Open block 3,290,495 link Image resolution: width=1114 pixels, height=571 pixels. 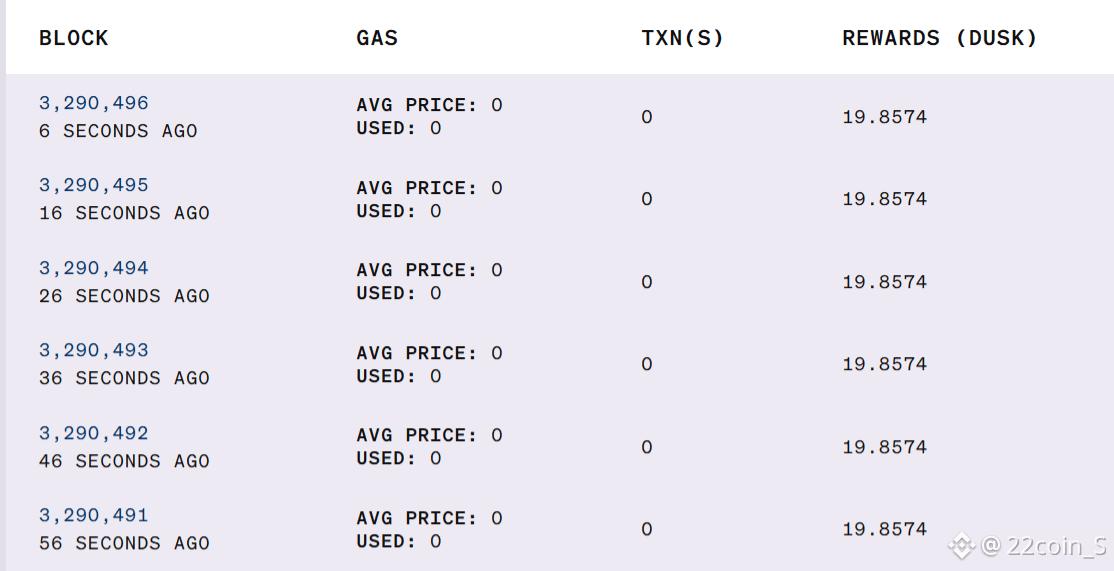[94, 185]
